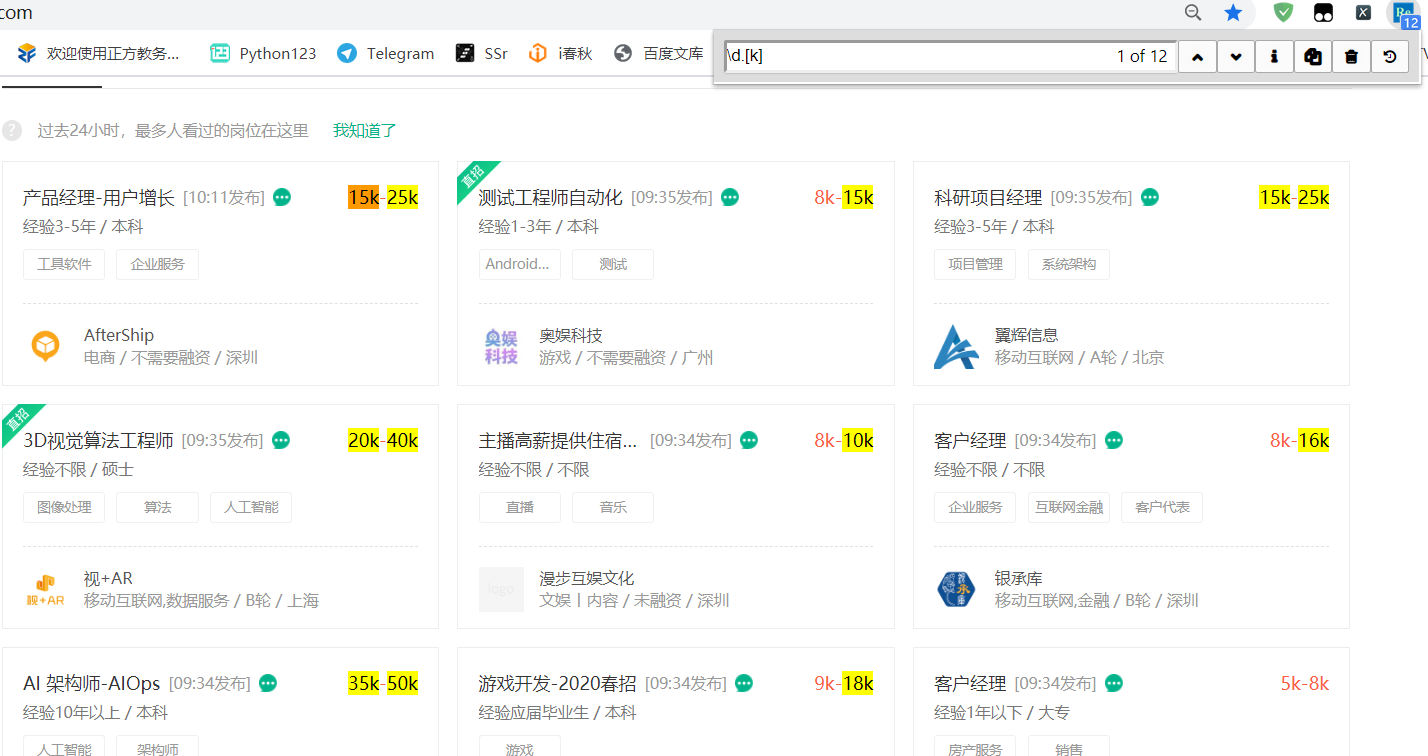
Task: Dismiss the tip by clicking 我知道了
Action: coord(365,130)
